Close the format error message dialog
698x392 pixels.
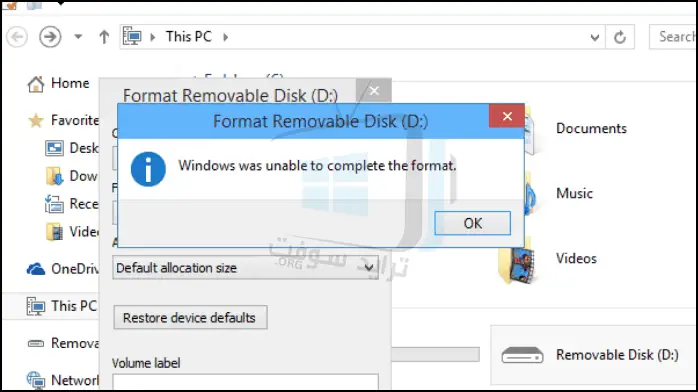click(x=507, y=116)
